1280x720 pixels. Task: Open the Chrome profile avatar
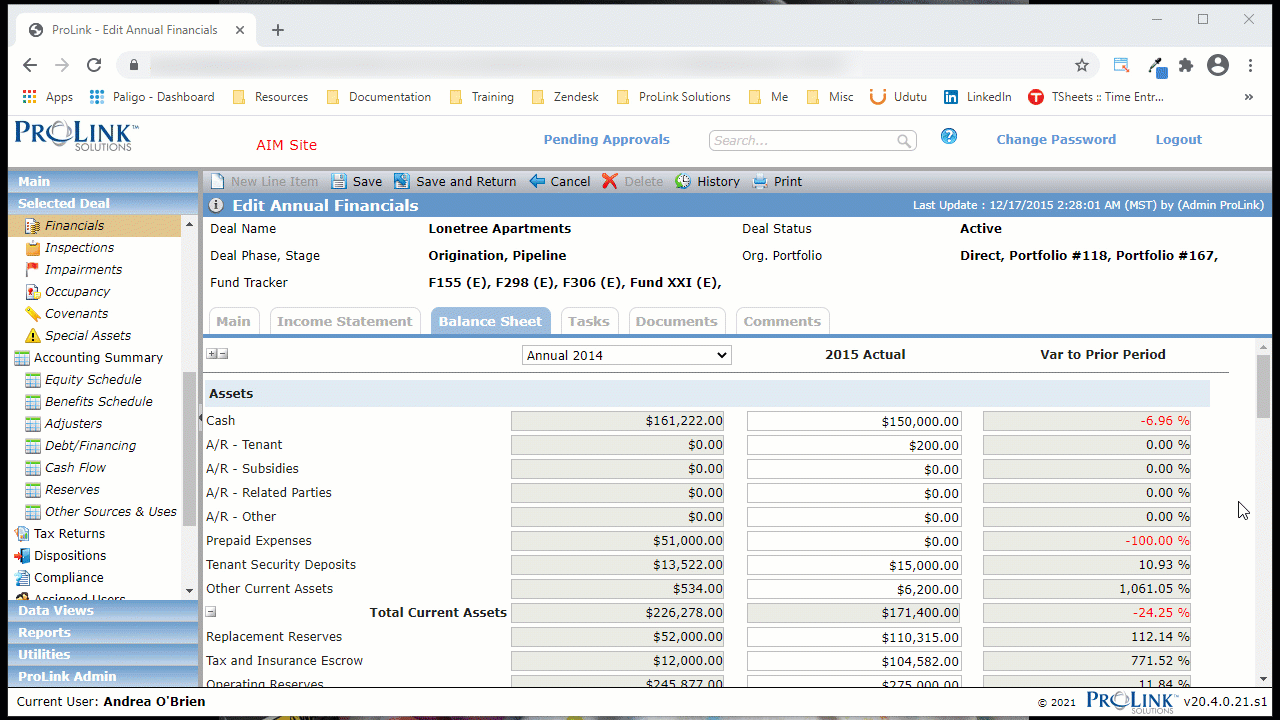[x=1218, y=65]
